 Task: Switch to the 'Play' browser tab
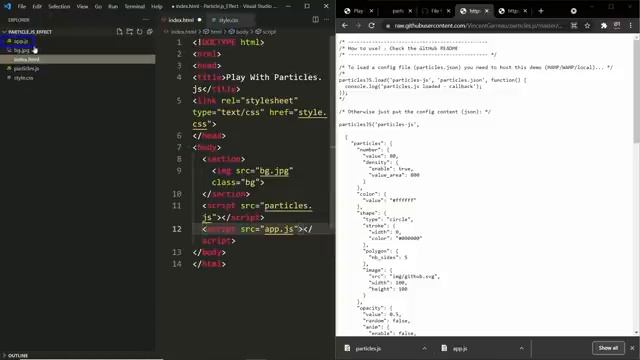[358, 11]
